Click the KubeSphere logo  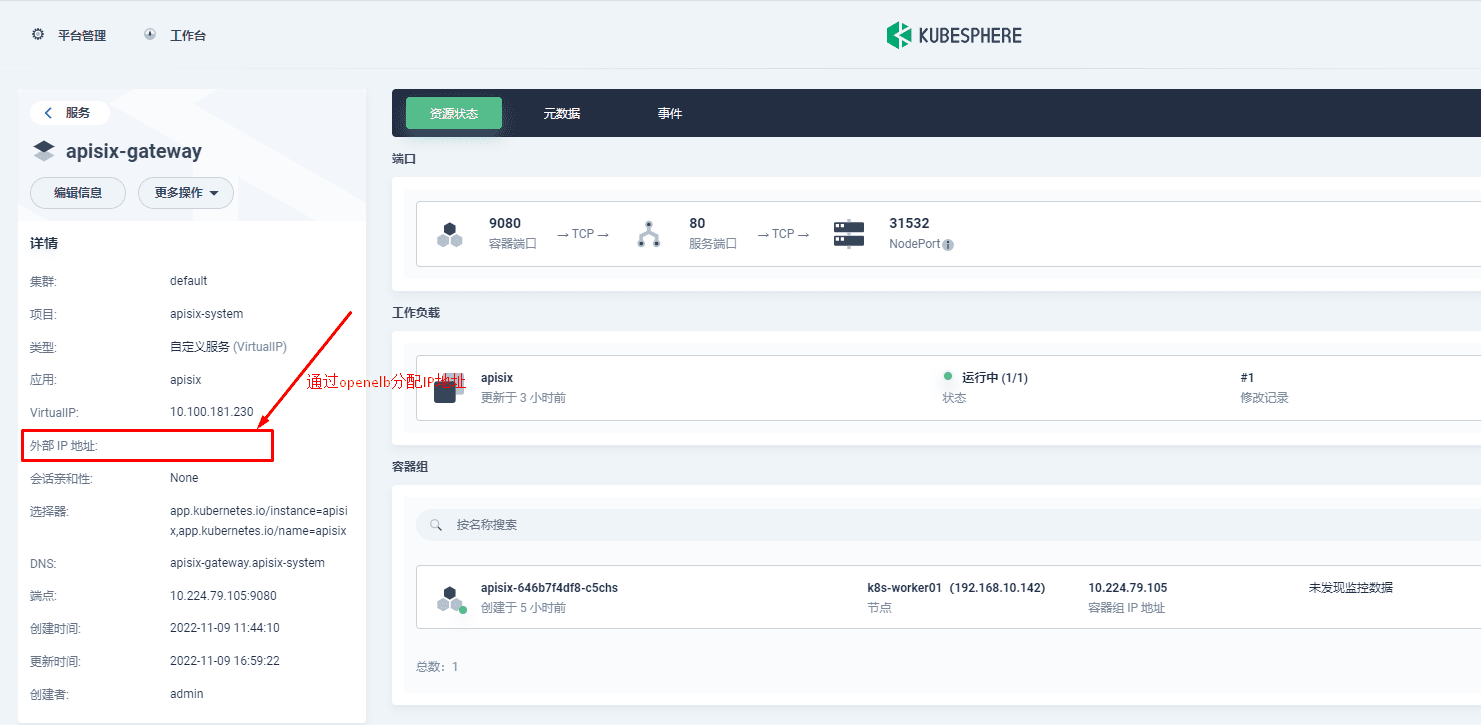[x=954, y=35]
